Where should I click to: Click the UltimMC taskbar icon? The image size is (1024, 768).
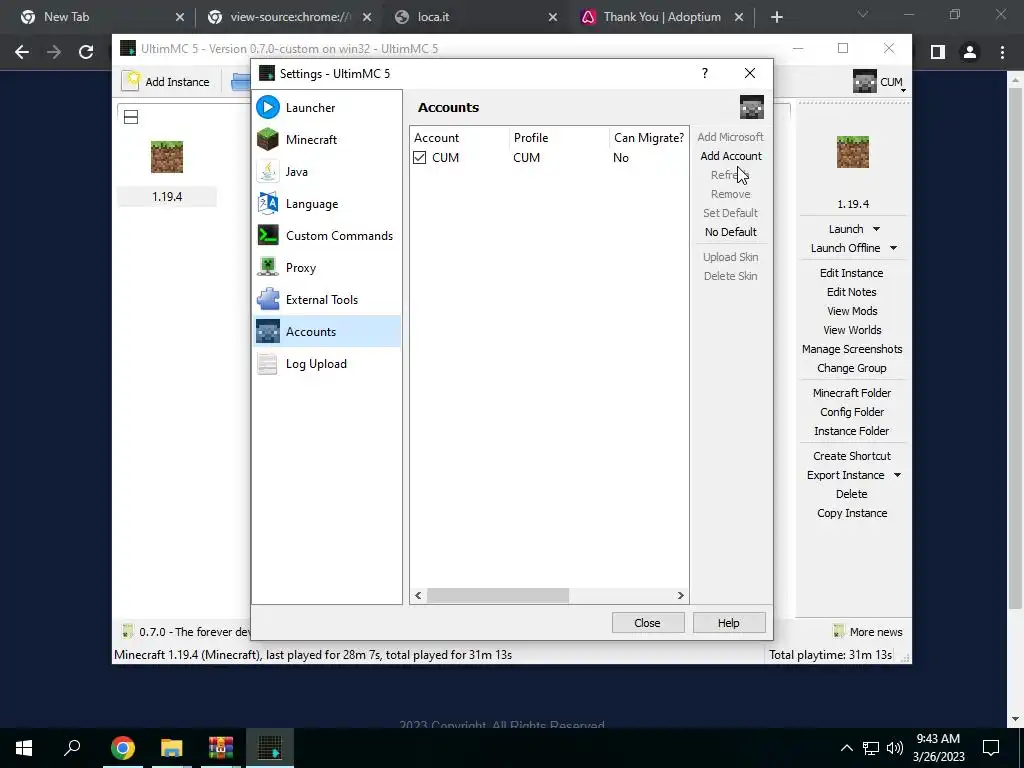click(x=270, y=748)
